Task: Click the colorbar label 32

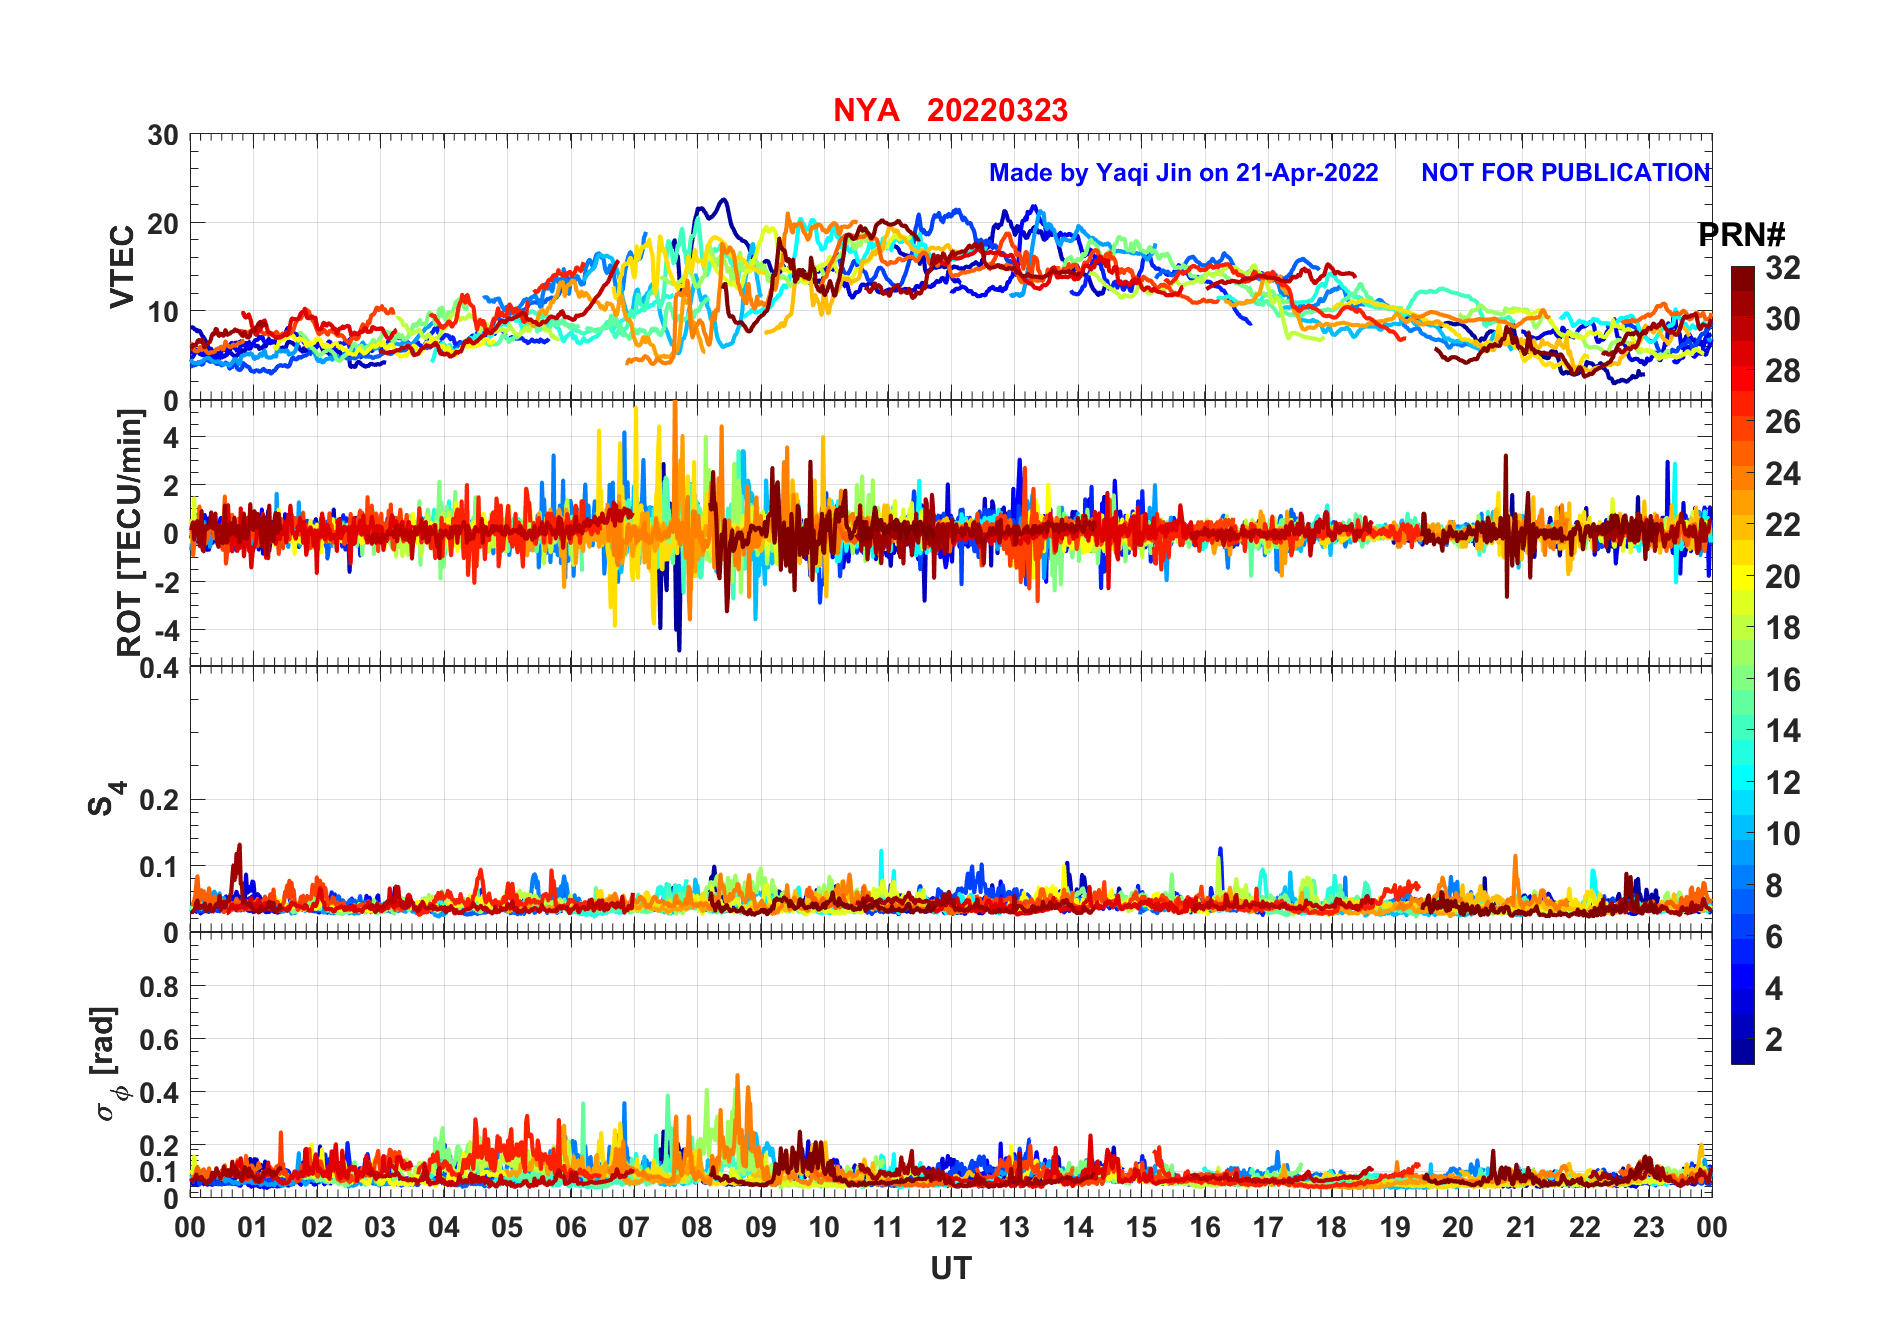Action: click(x=1783, y=268)
